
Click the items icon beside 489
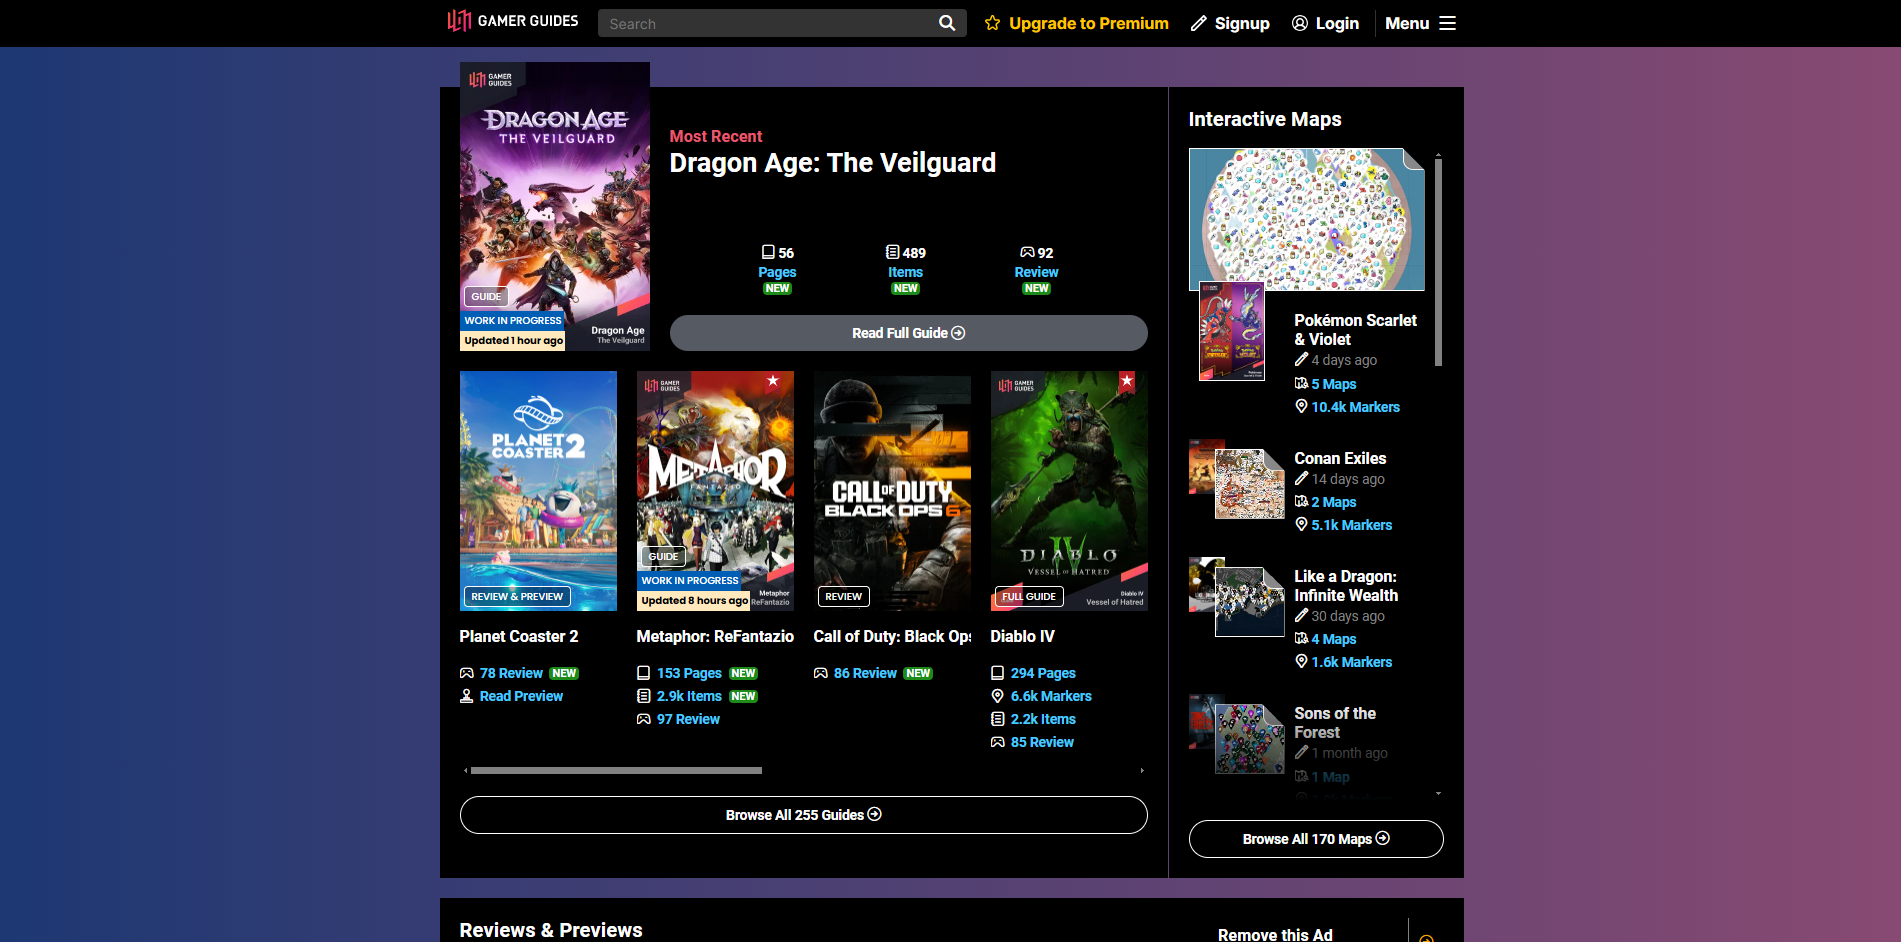pos(892,252)
